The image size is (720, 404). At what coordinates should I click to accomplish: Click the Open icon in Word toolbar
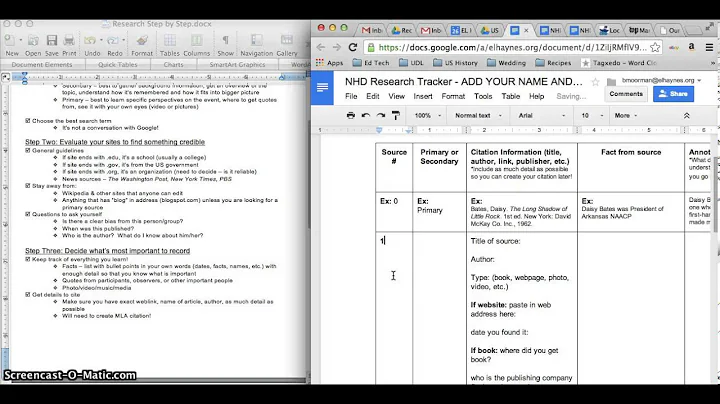point(33,41)
